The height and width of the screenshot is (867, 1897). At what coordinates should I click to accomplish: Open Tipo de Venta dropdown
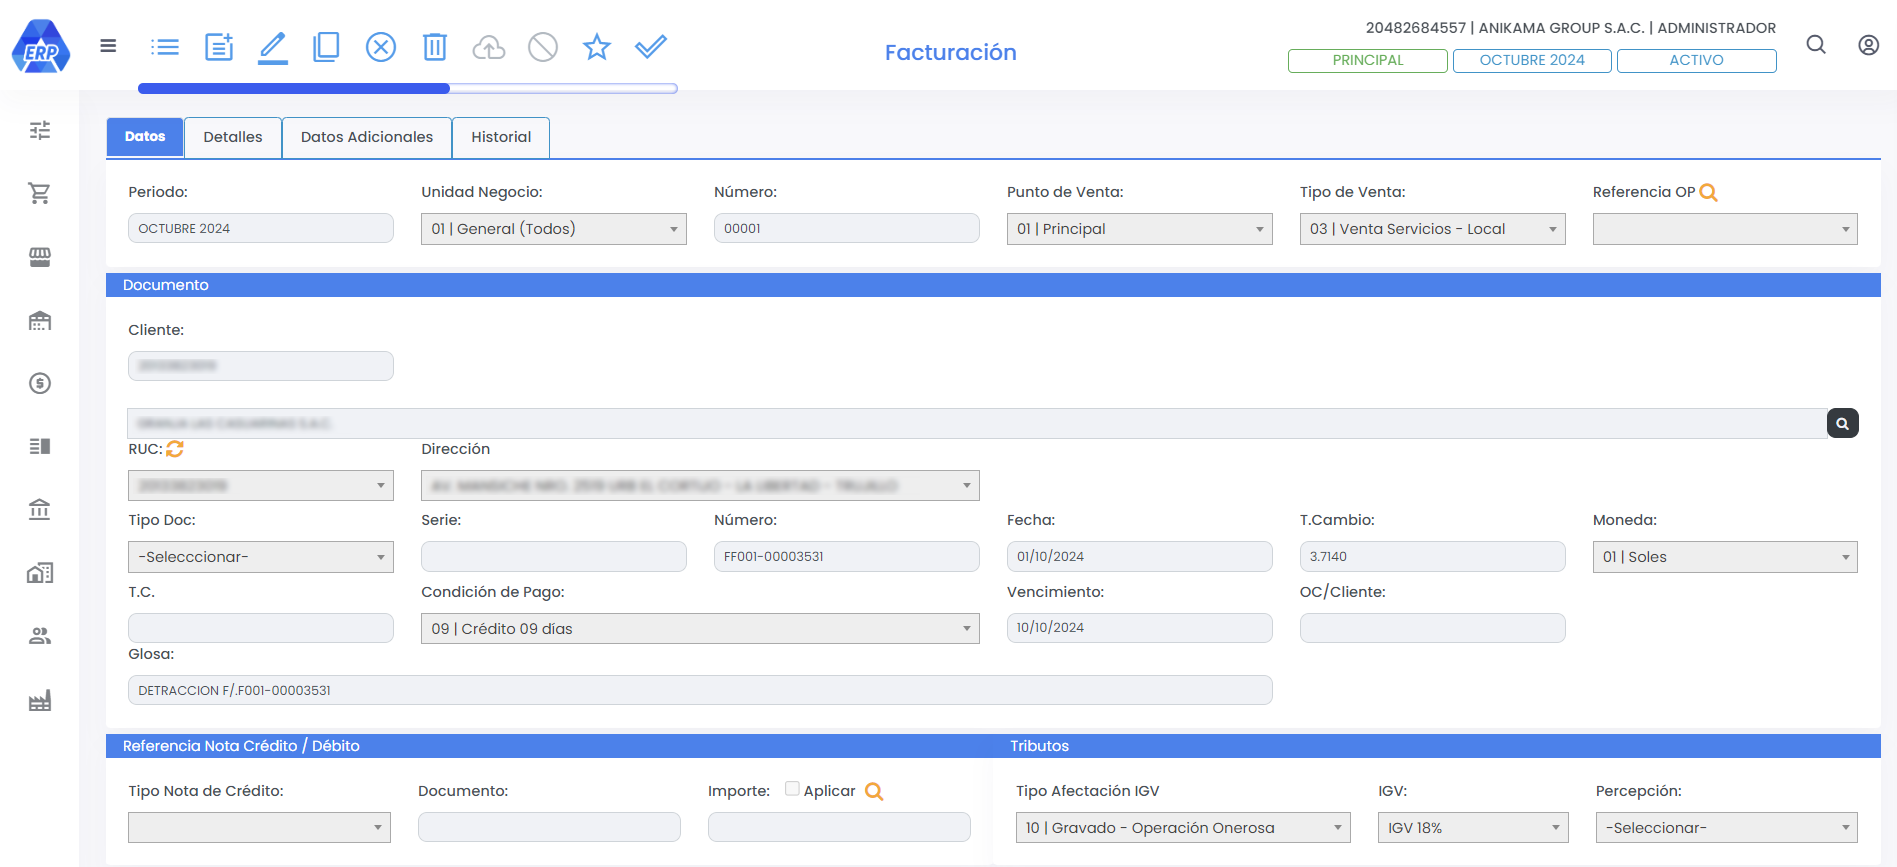[1433, 229]
